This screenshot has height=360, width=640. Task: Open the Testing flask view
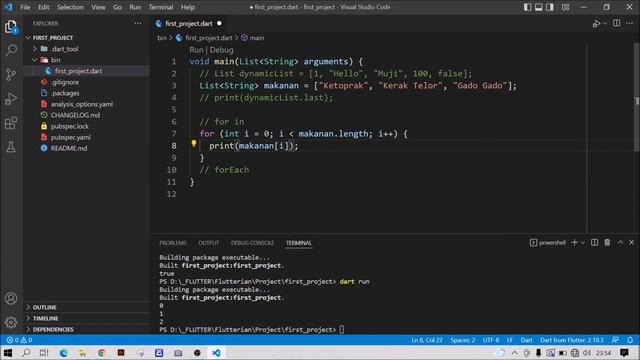(11, 147)
